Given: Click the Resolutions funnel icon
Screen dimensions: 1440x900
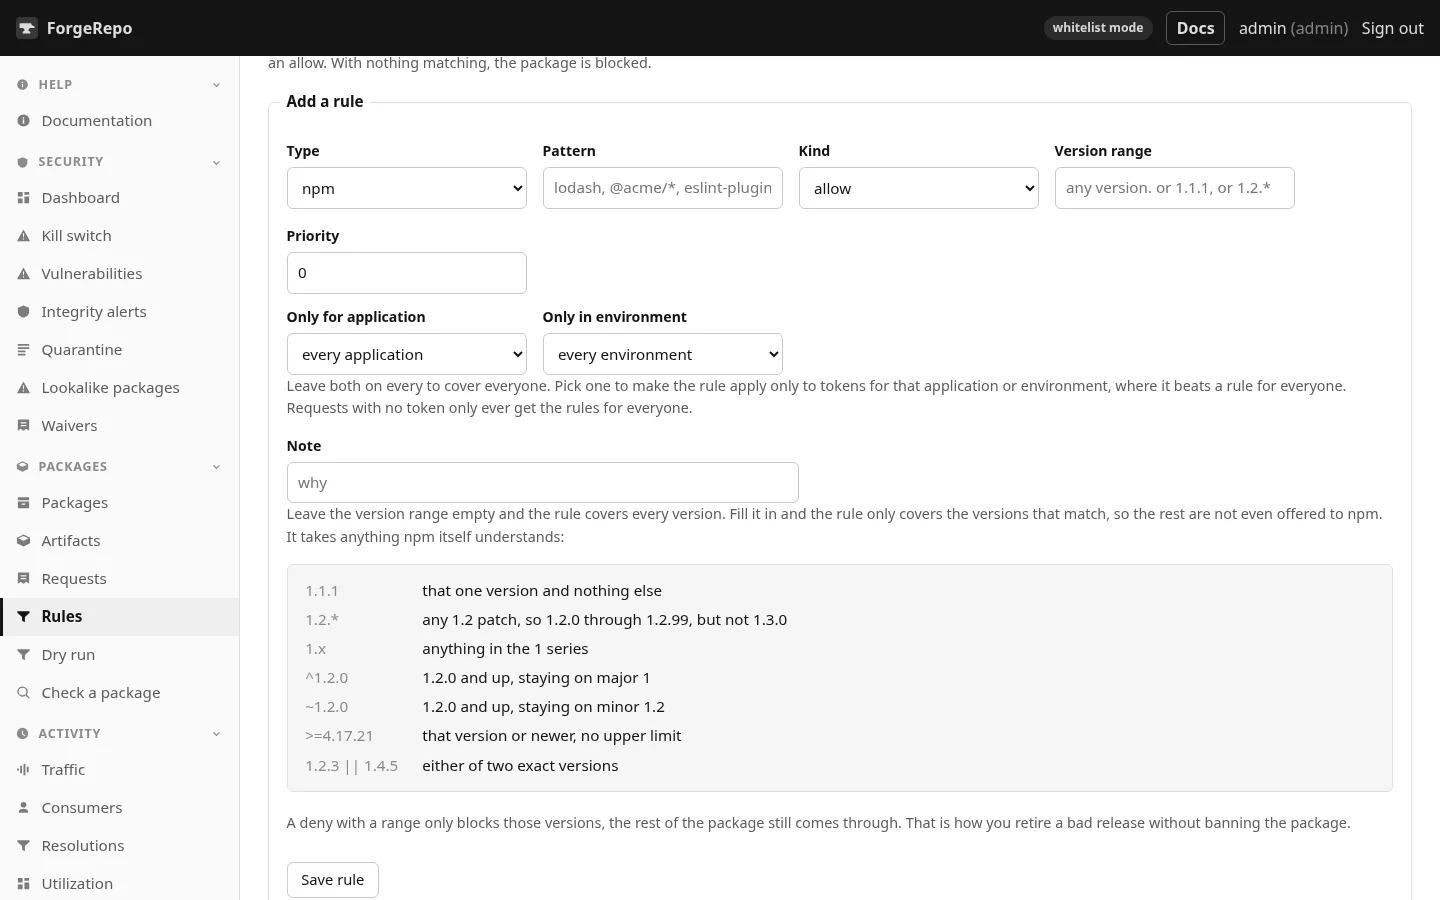Looking at the screenshot, I should 23,846.
